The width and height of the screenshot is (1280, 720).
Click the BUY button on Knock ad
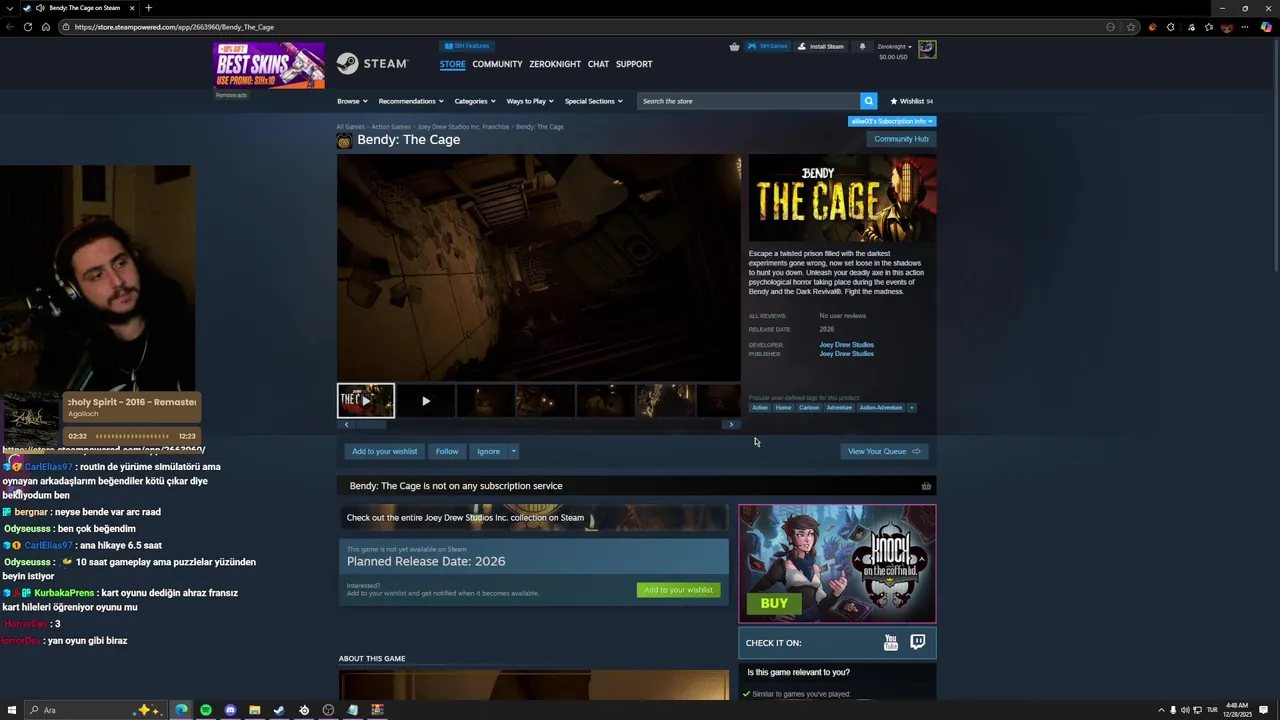[774, 603]
